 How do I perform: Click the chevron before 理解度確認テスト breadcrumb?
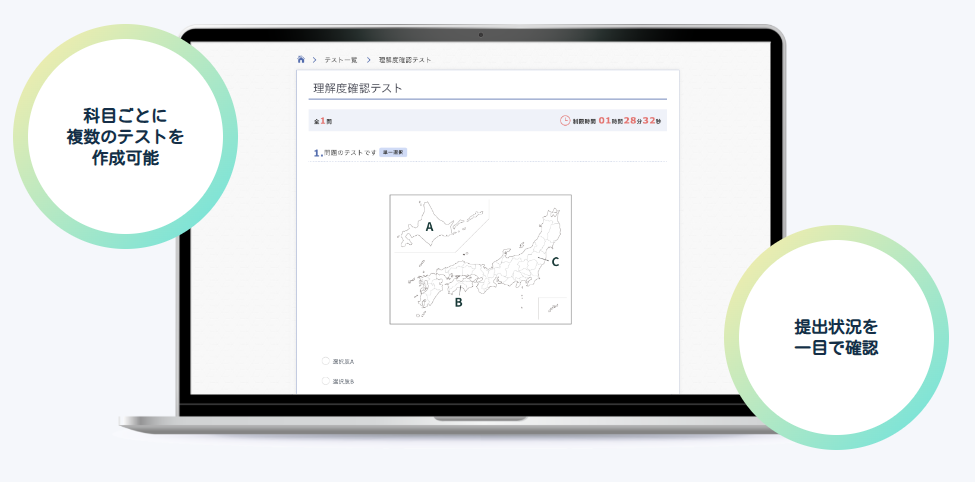coord(368,60)
